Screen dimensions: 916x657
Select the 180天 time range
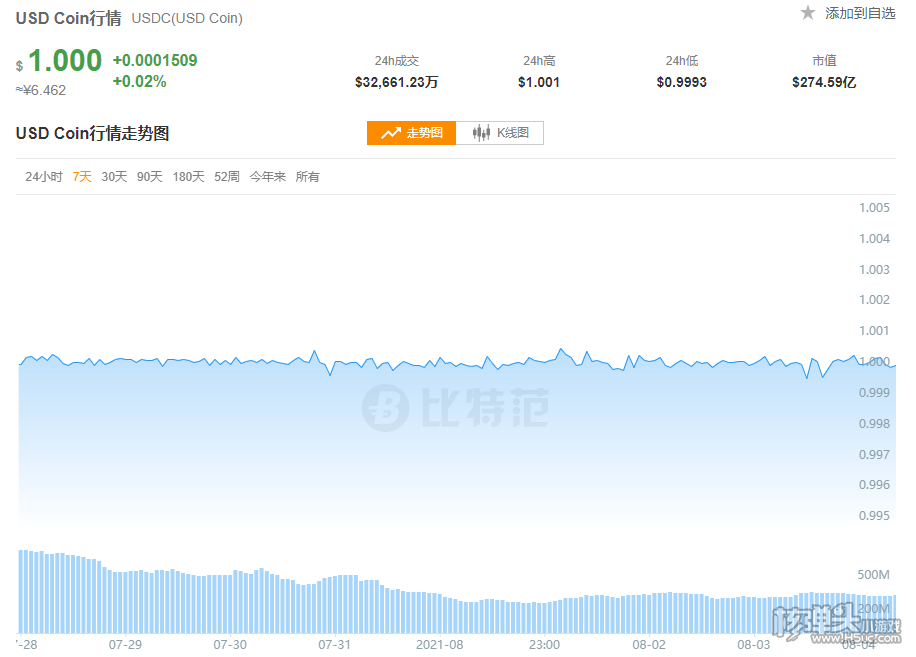[188, 176]
